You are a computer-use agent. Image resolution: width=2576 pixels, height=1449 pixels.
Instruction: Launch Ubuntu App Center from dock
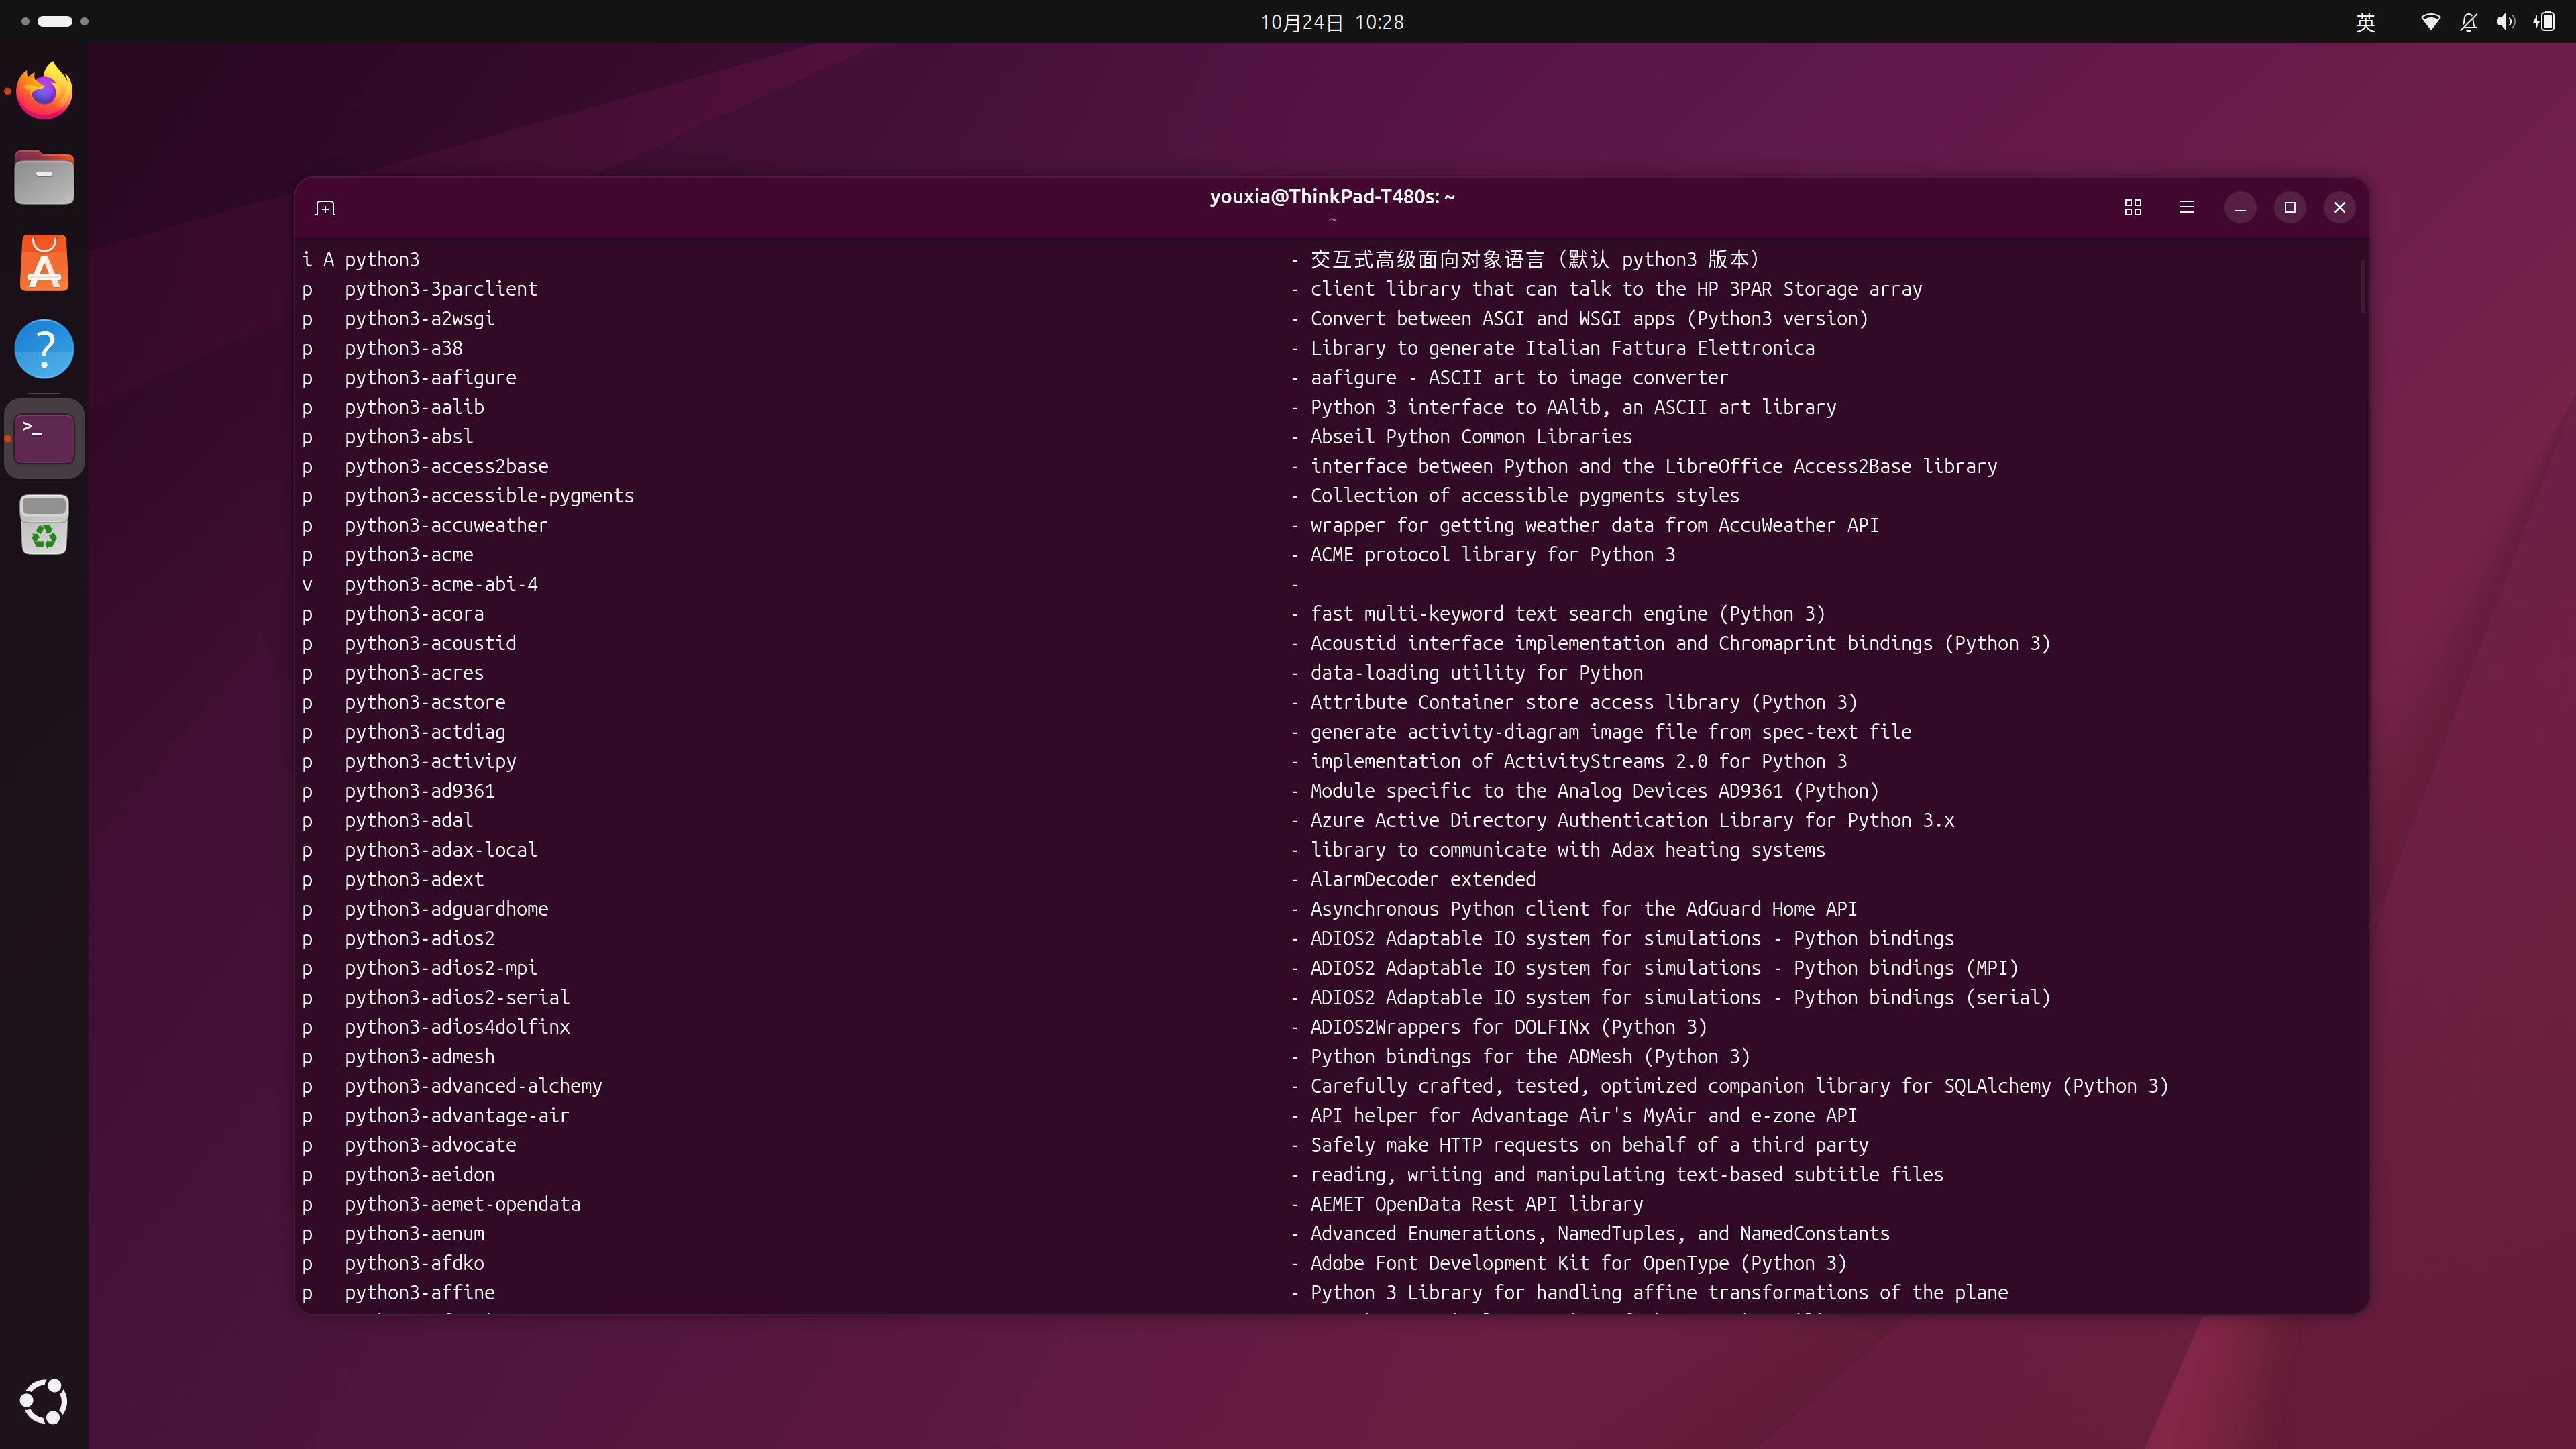pos(44,264)
